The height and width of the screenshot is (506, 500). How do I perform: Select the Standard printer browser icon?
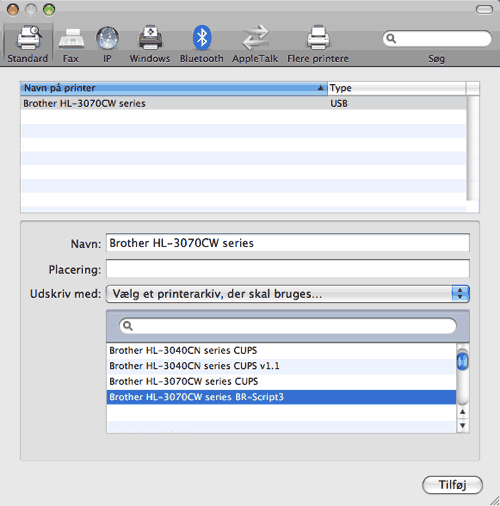click(28, 43)
